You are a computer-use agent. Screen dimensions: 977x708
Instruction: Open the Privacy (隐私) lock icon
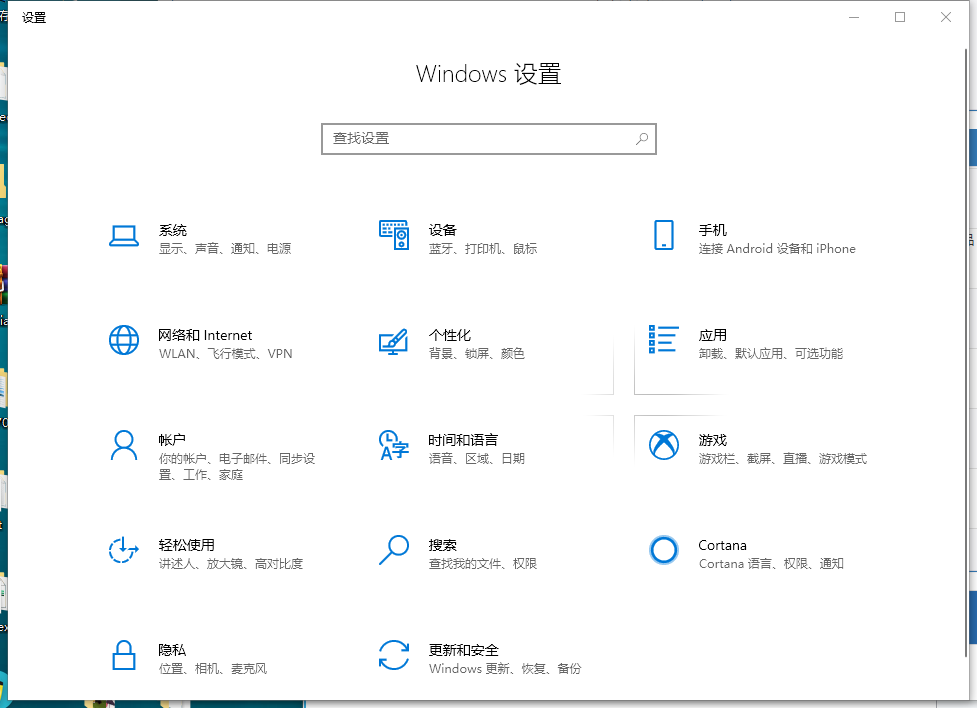[x=124, y=656]
